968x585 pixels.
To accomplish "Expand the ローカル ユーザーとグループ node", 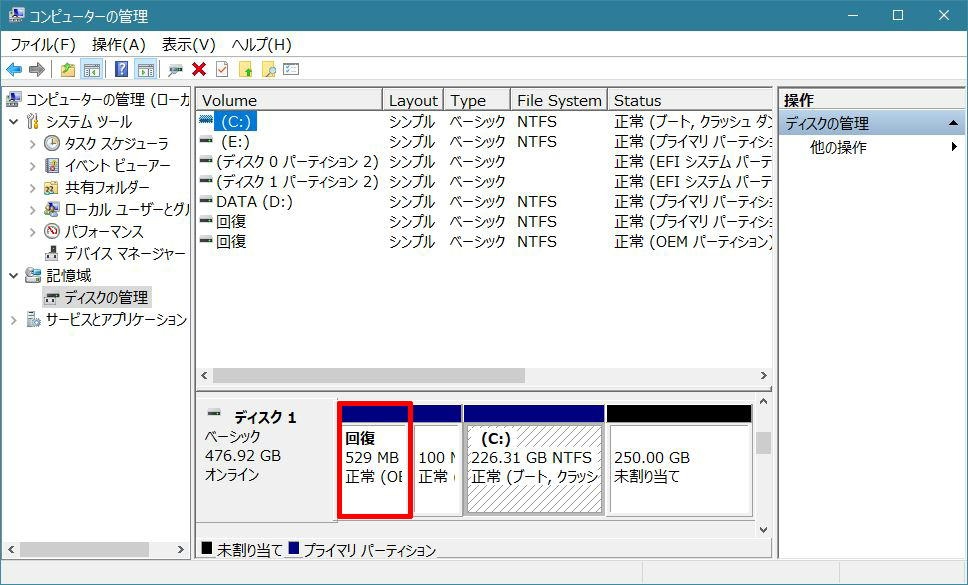I will pyautogui.click(x=32, y=210).
